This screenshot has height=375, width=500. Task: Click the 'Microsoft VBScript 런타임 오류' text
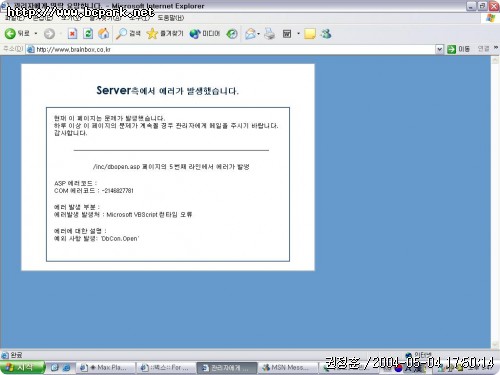149,215
